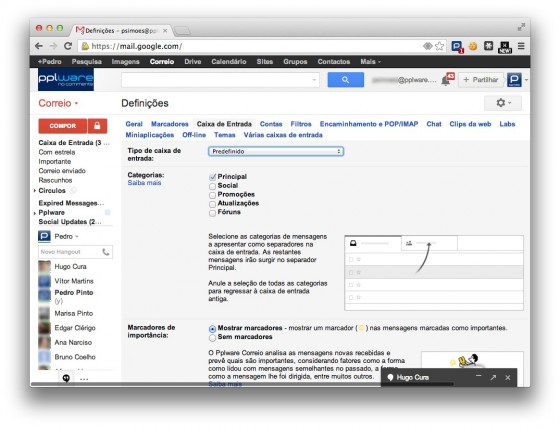Select Mostrar marcadores radio button

[212, 329]
